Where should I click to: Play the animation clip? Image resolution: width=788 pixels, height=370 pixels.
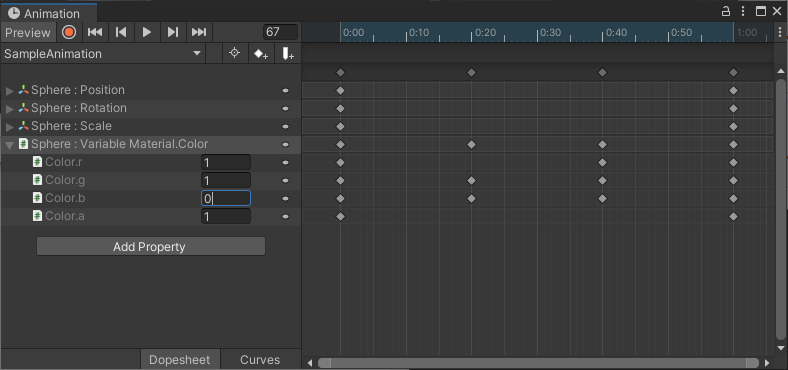pos(147,32)
